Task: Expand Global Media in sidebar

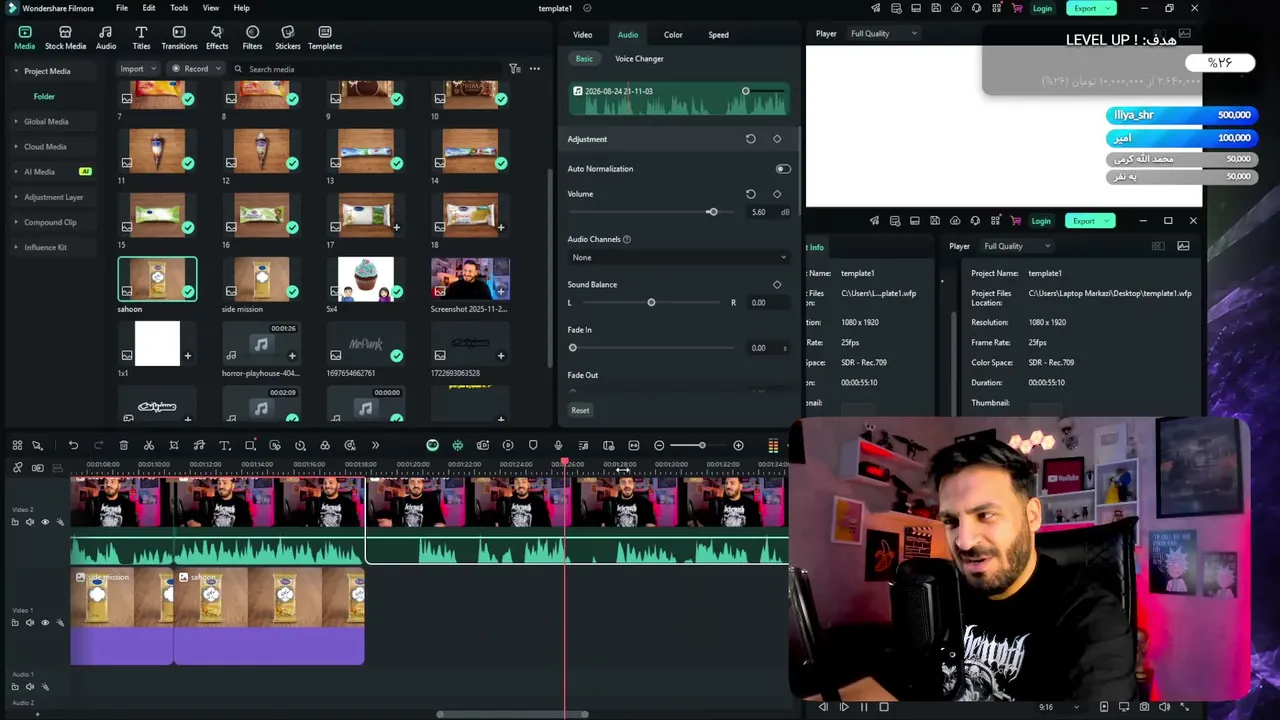Action: [x=16, y=121]
